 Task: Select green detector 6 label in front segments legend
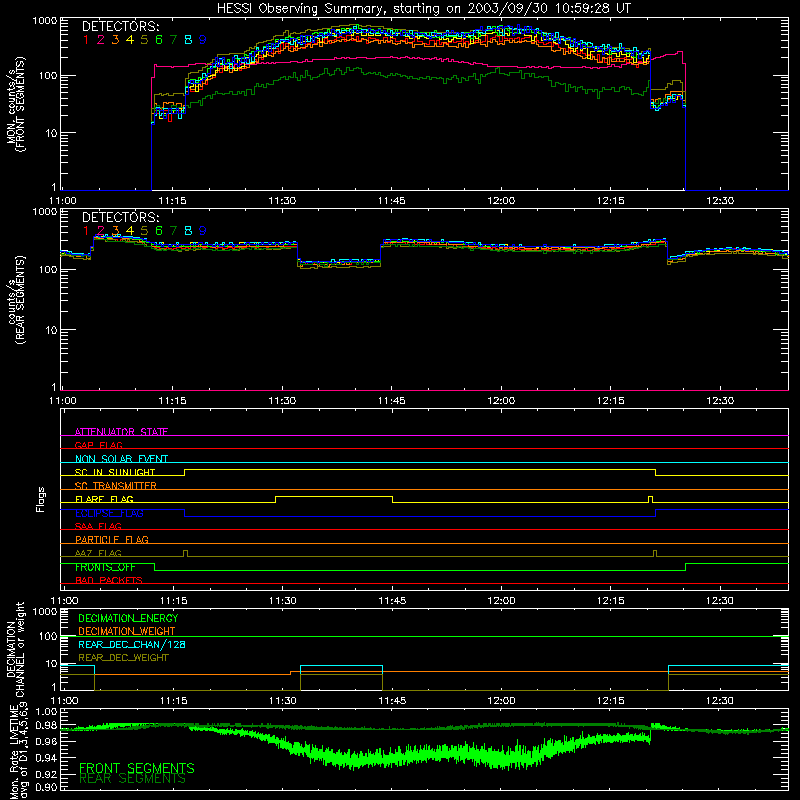159,39
